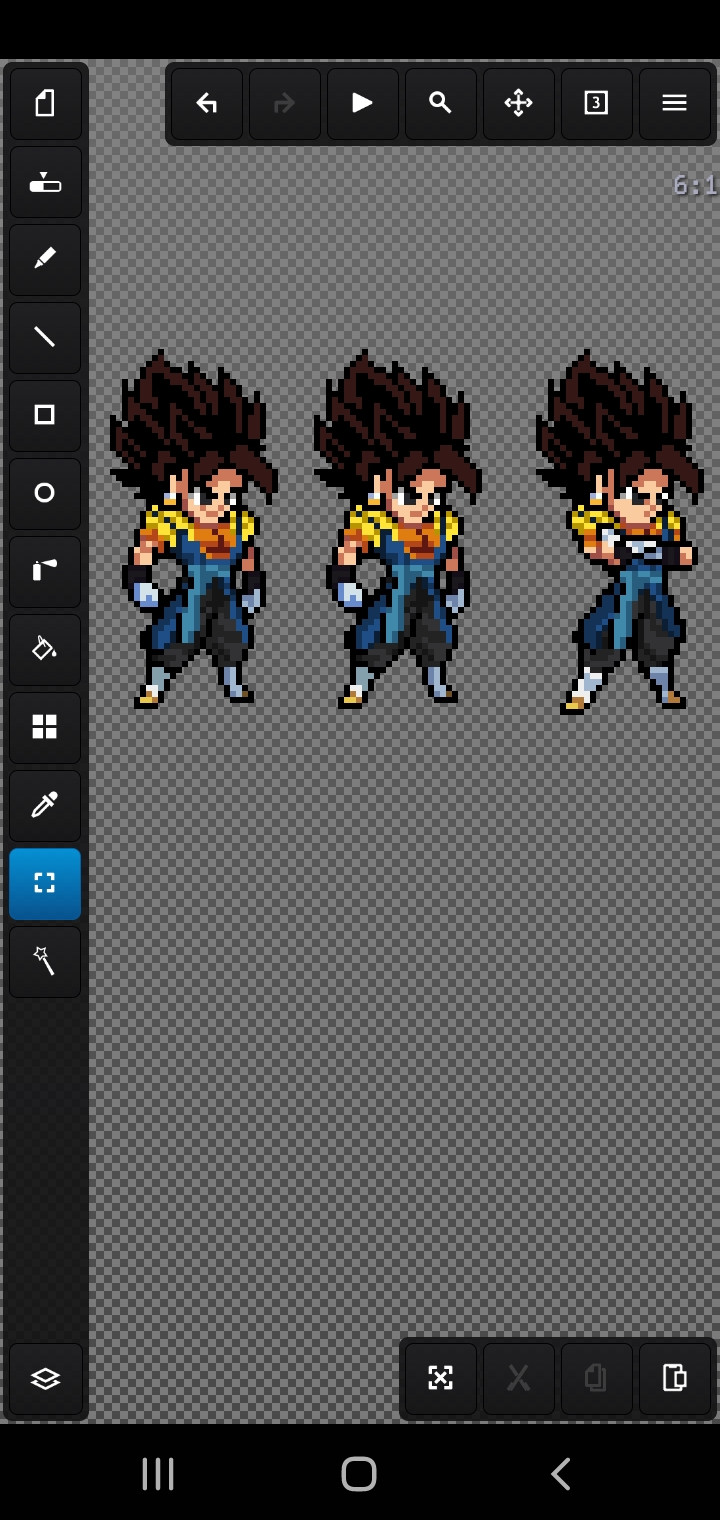Click the first sprite on canvas

(193, 530)
